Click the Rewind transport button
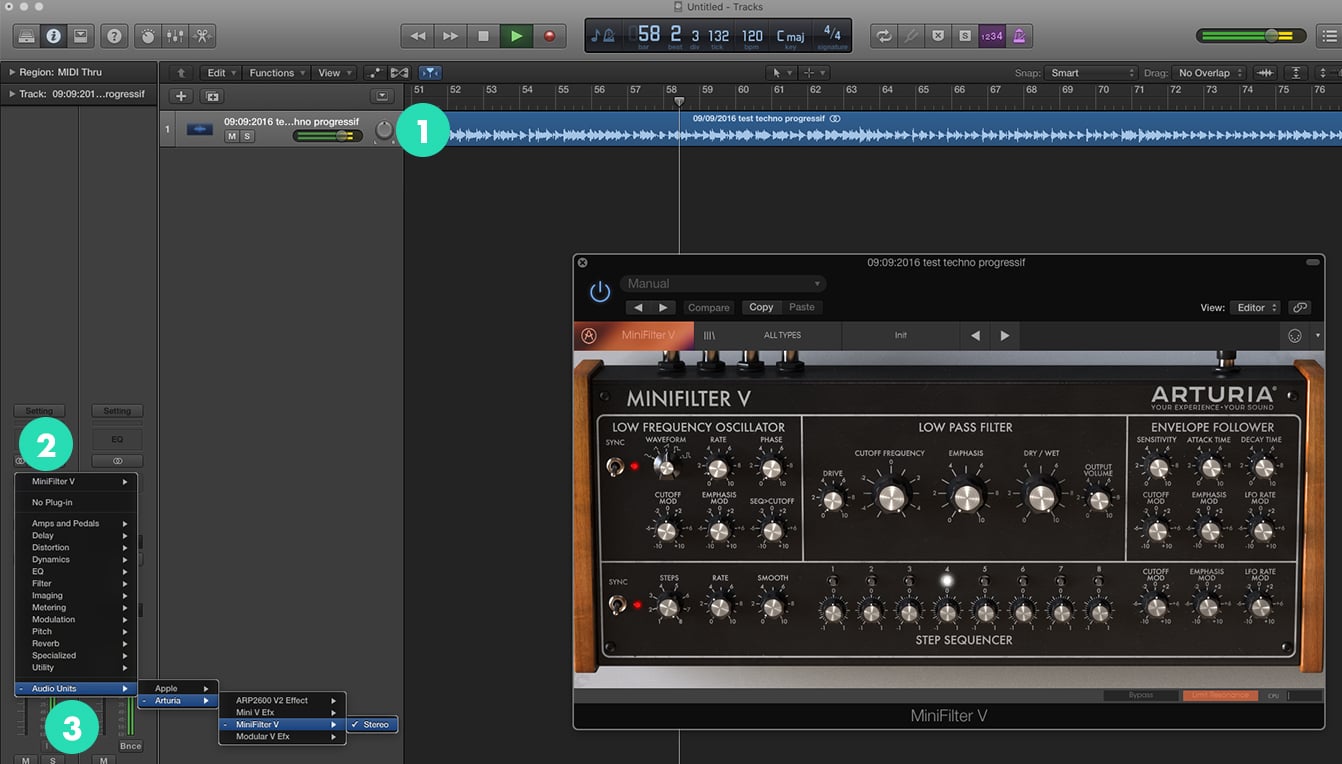 pyautogui.click(x=418, y=36)
